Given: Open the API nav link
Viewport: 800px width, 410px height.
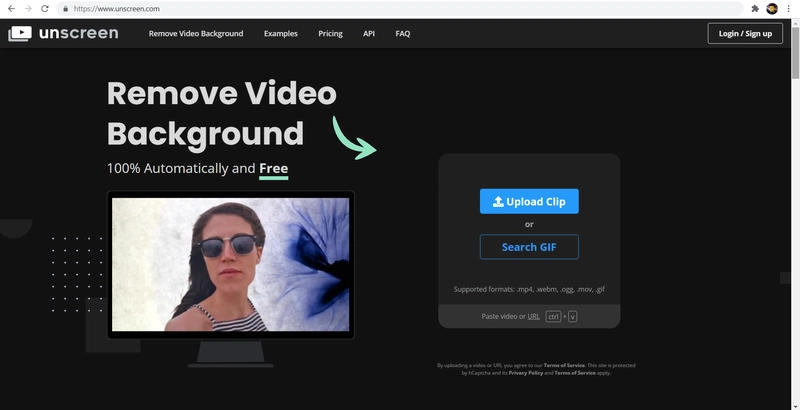Looking at the screenshot, I should 369,33.
